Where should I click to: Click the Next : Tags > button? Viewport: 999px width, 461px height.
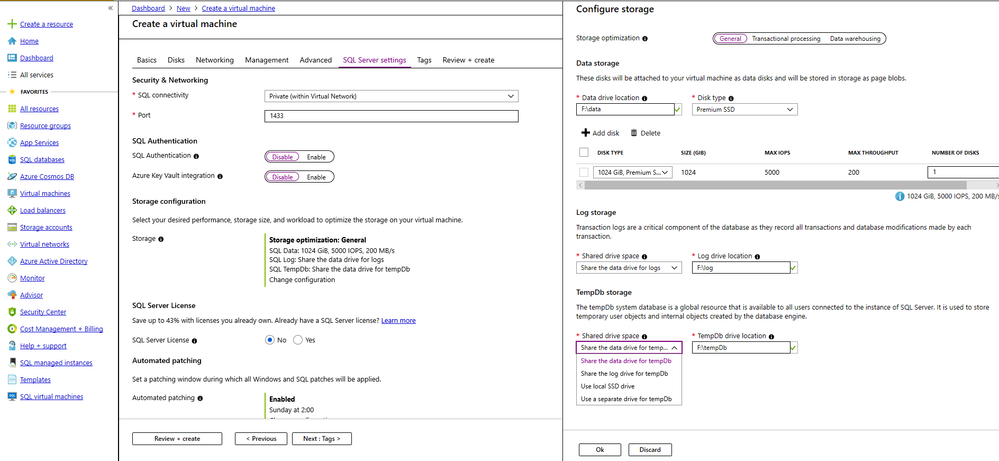[322, 439]
